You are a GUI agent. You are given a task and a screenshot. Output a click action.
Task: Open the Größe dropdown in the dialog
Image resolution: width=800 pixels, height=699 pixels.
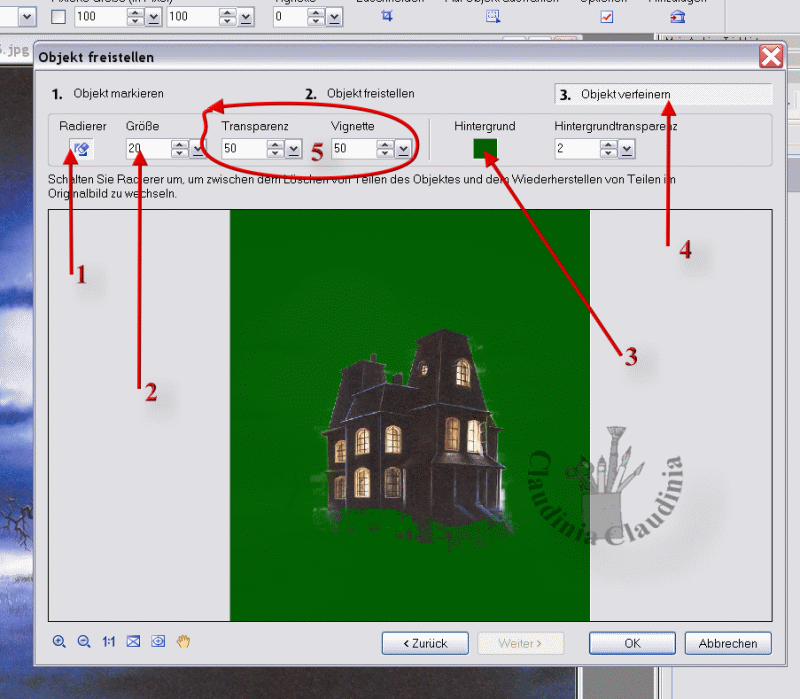click(197, 149)
